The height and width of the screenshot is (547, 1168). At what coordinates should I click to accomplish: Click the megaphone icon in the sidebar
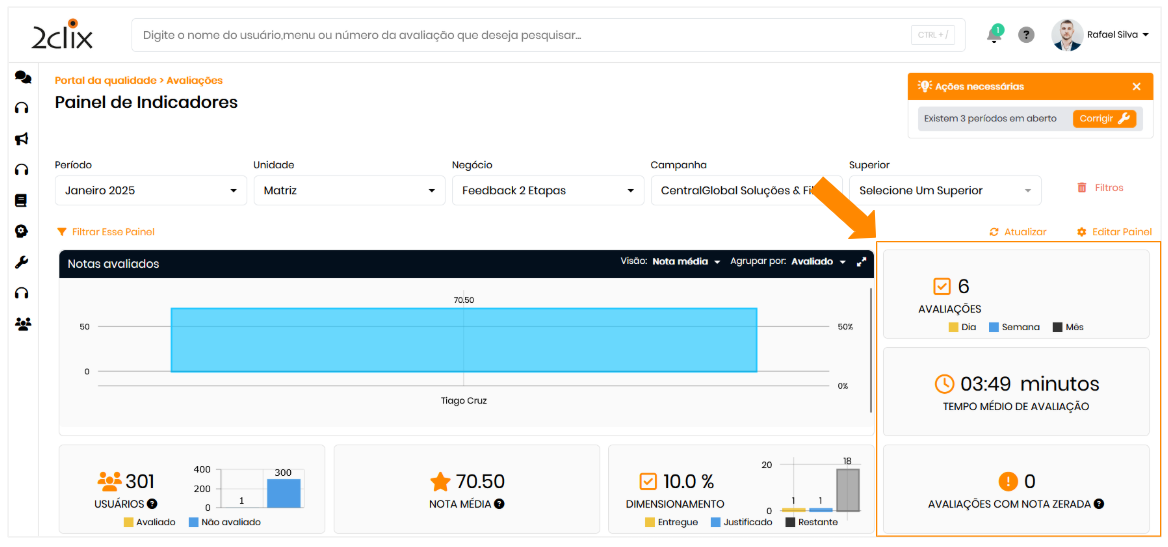22,139
